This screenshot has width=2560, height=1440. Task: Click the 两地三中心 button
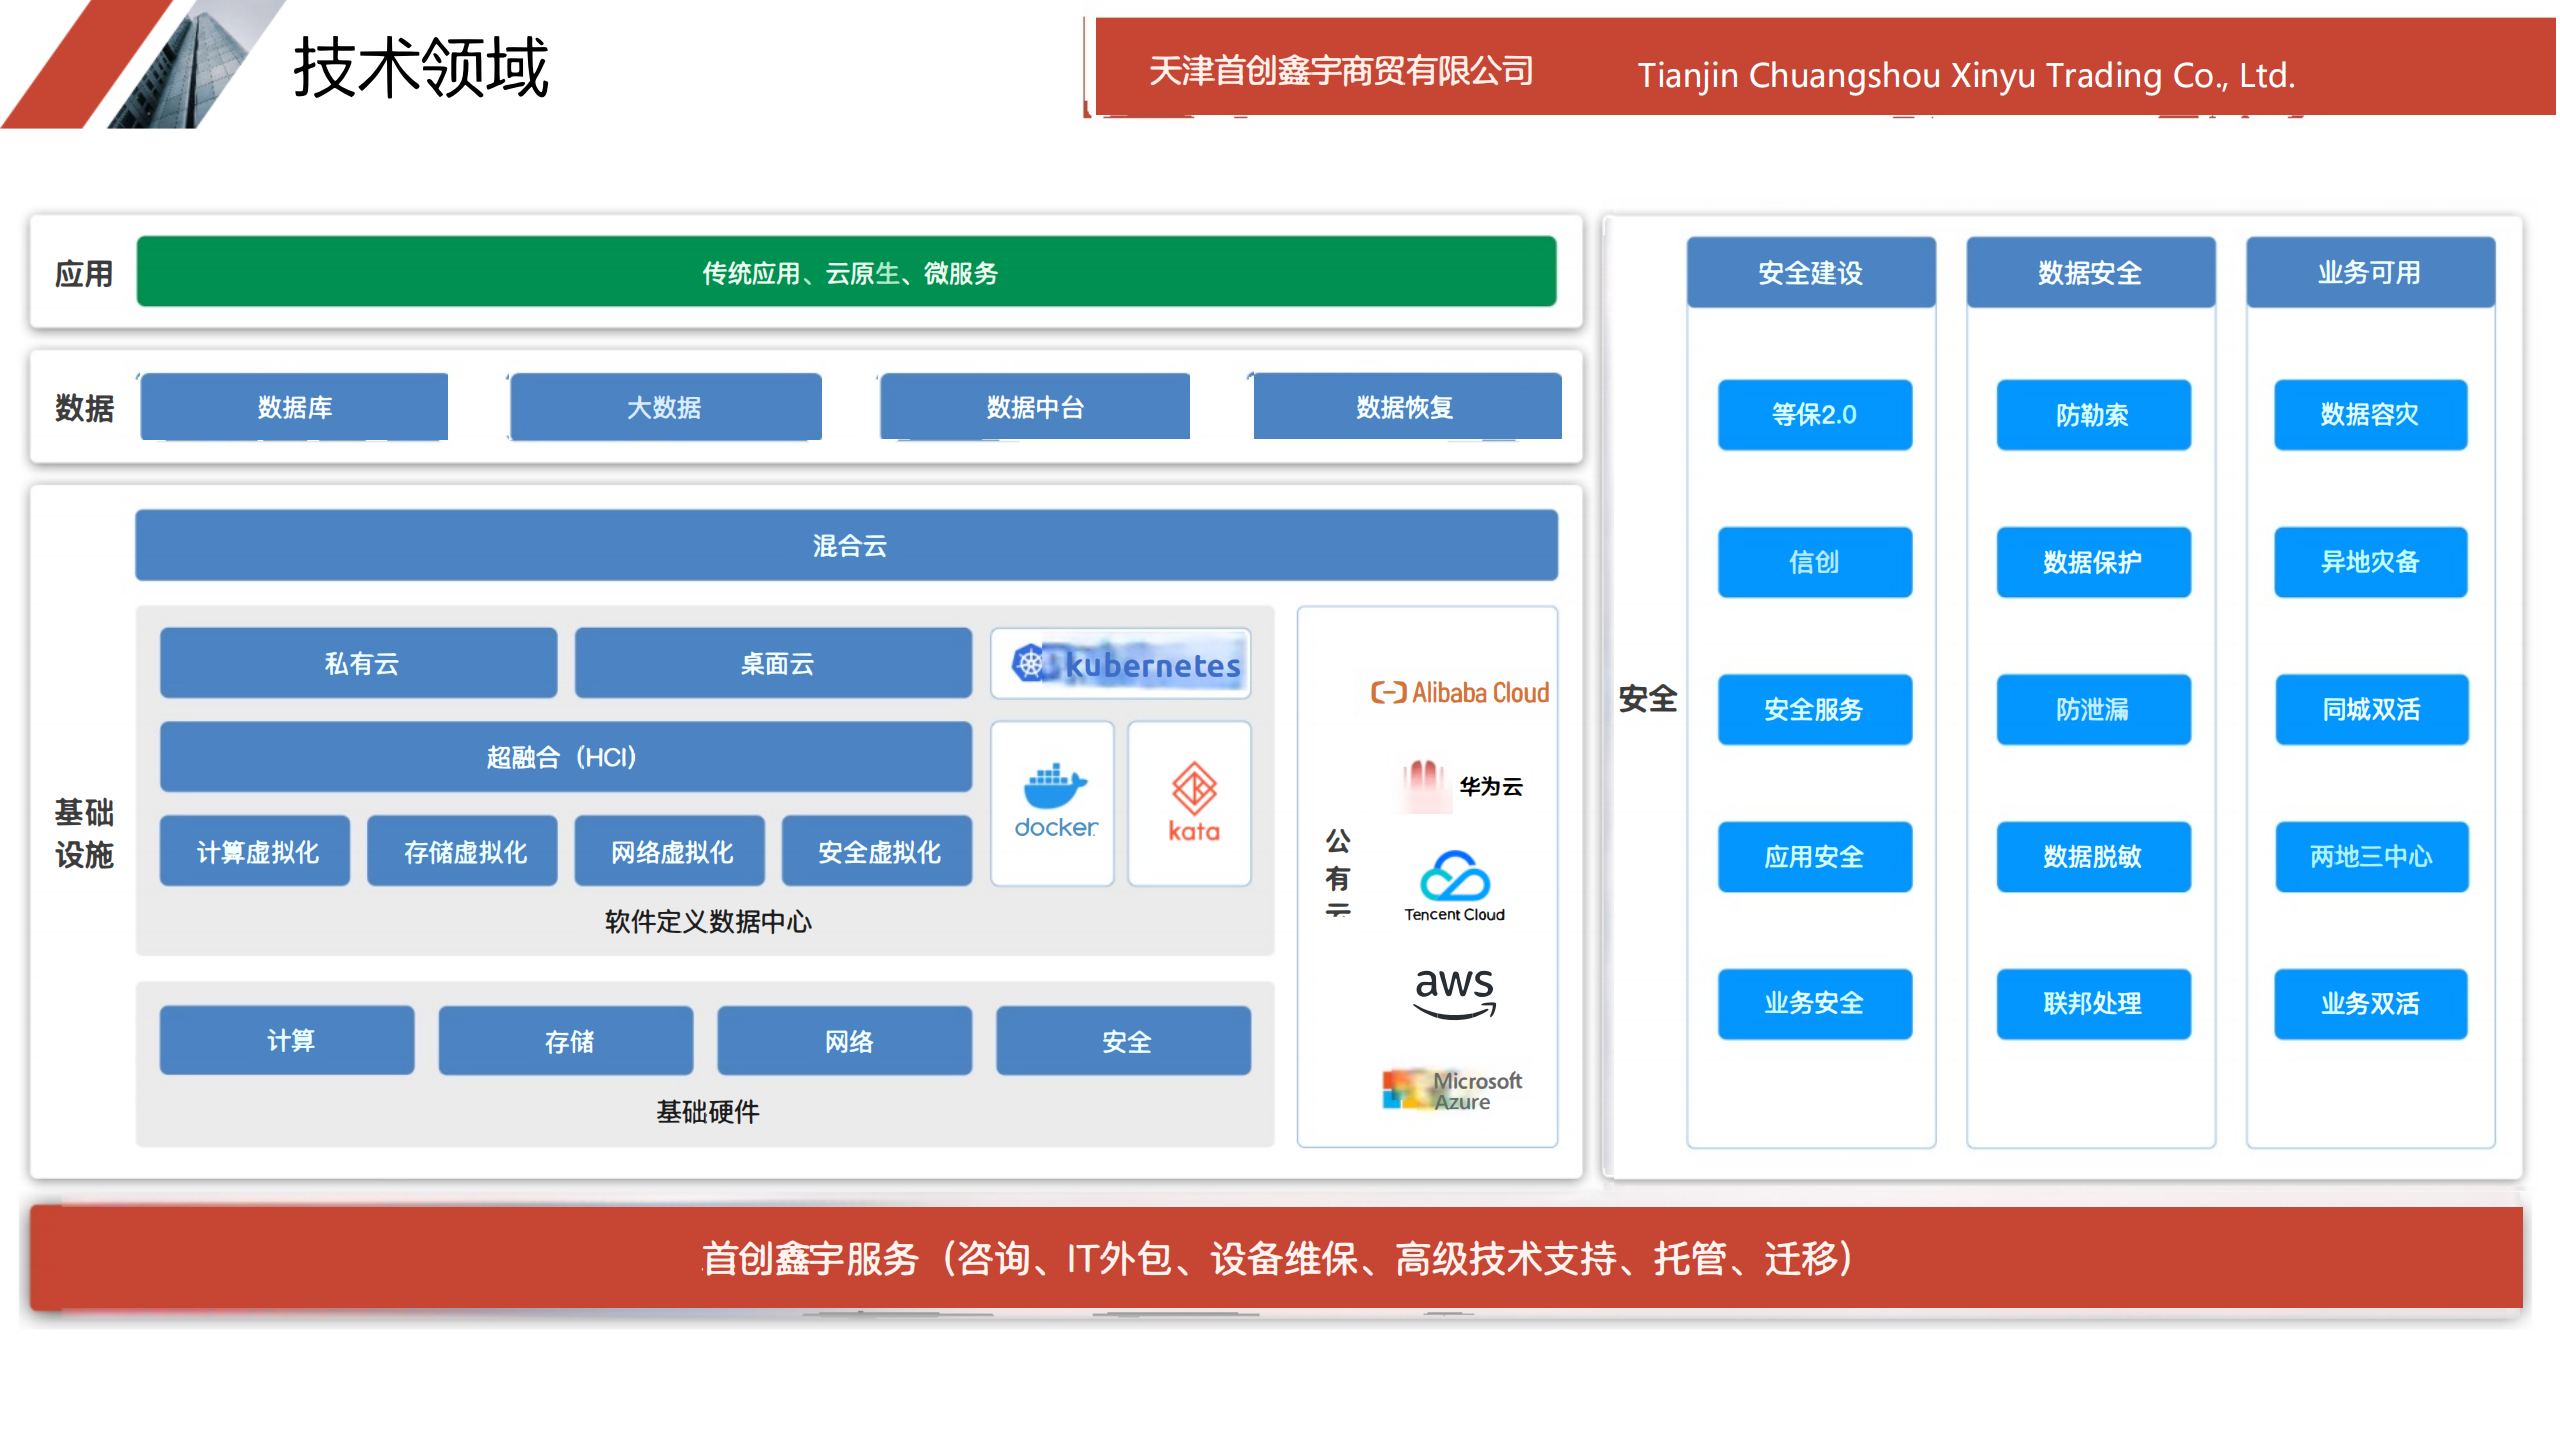[x=2371, y=856]
